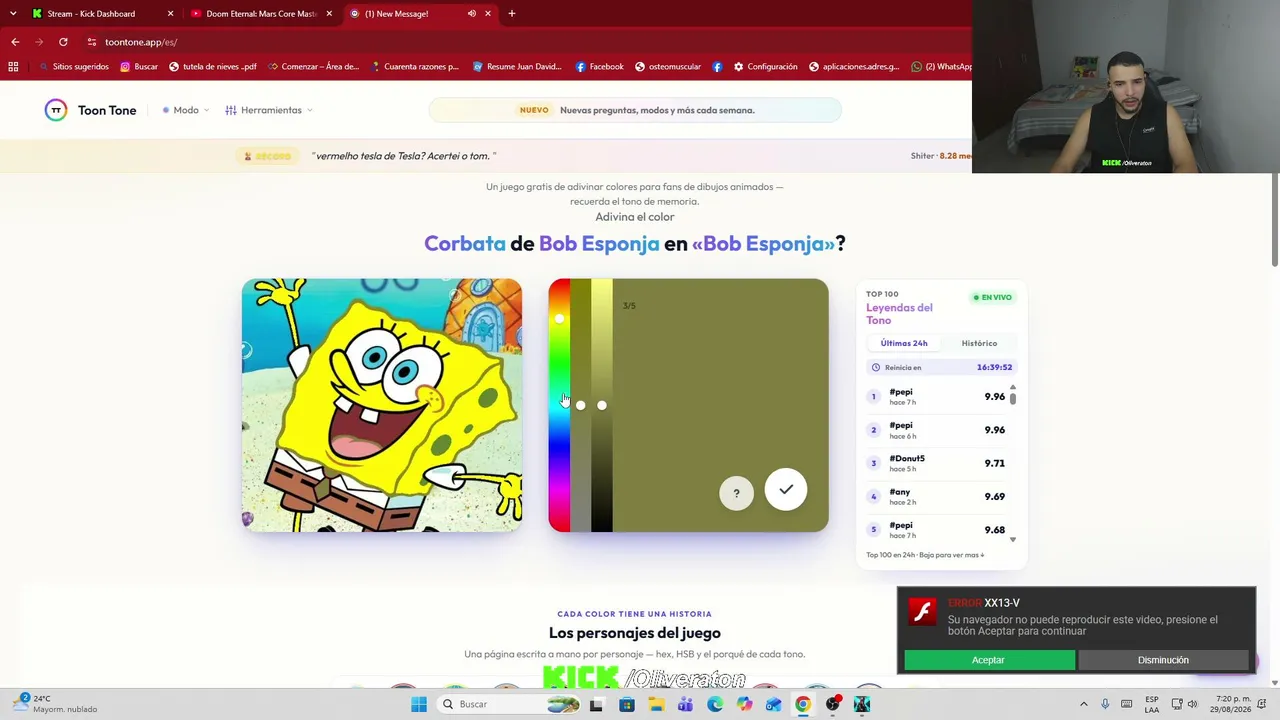The image size is (1280, 720).
Task: Click the leaderboard scroll up arrow
Action: pos(1013,387)
